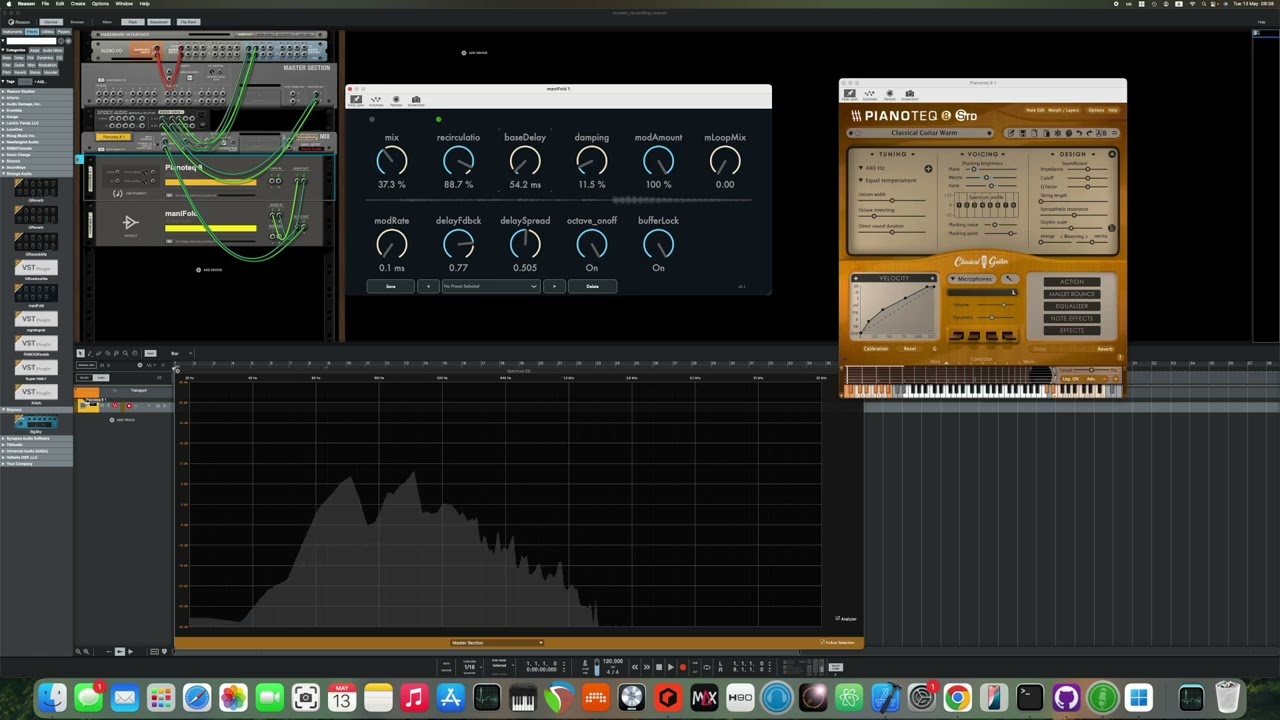Click microphone wrench settings icon in Pianoteq

(1009, 279)
